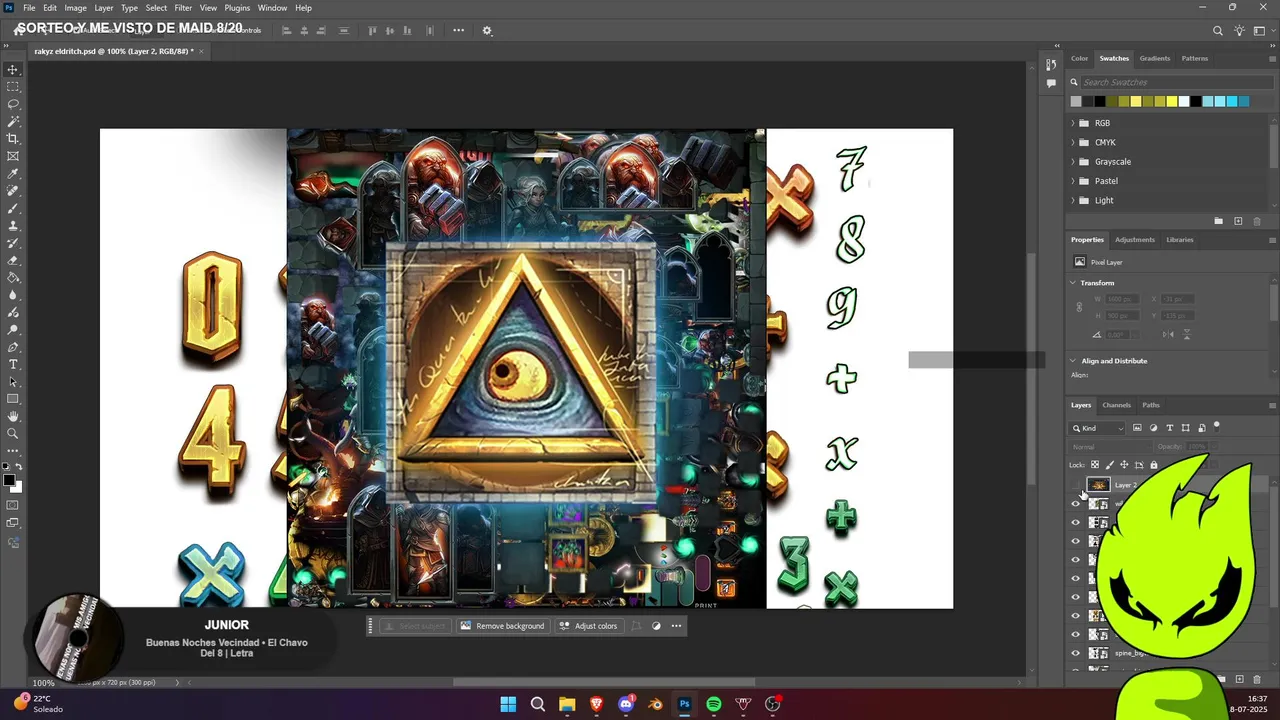Swap foreground and background colors
Viewport: 1280px width, 720px height.
click(x=19, y=468)
